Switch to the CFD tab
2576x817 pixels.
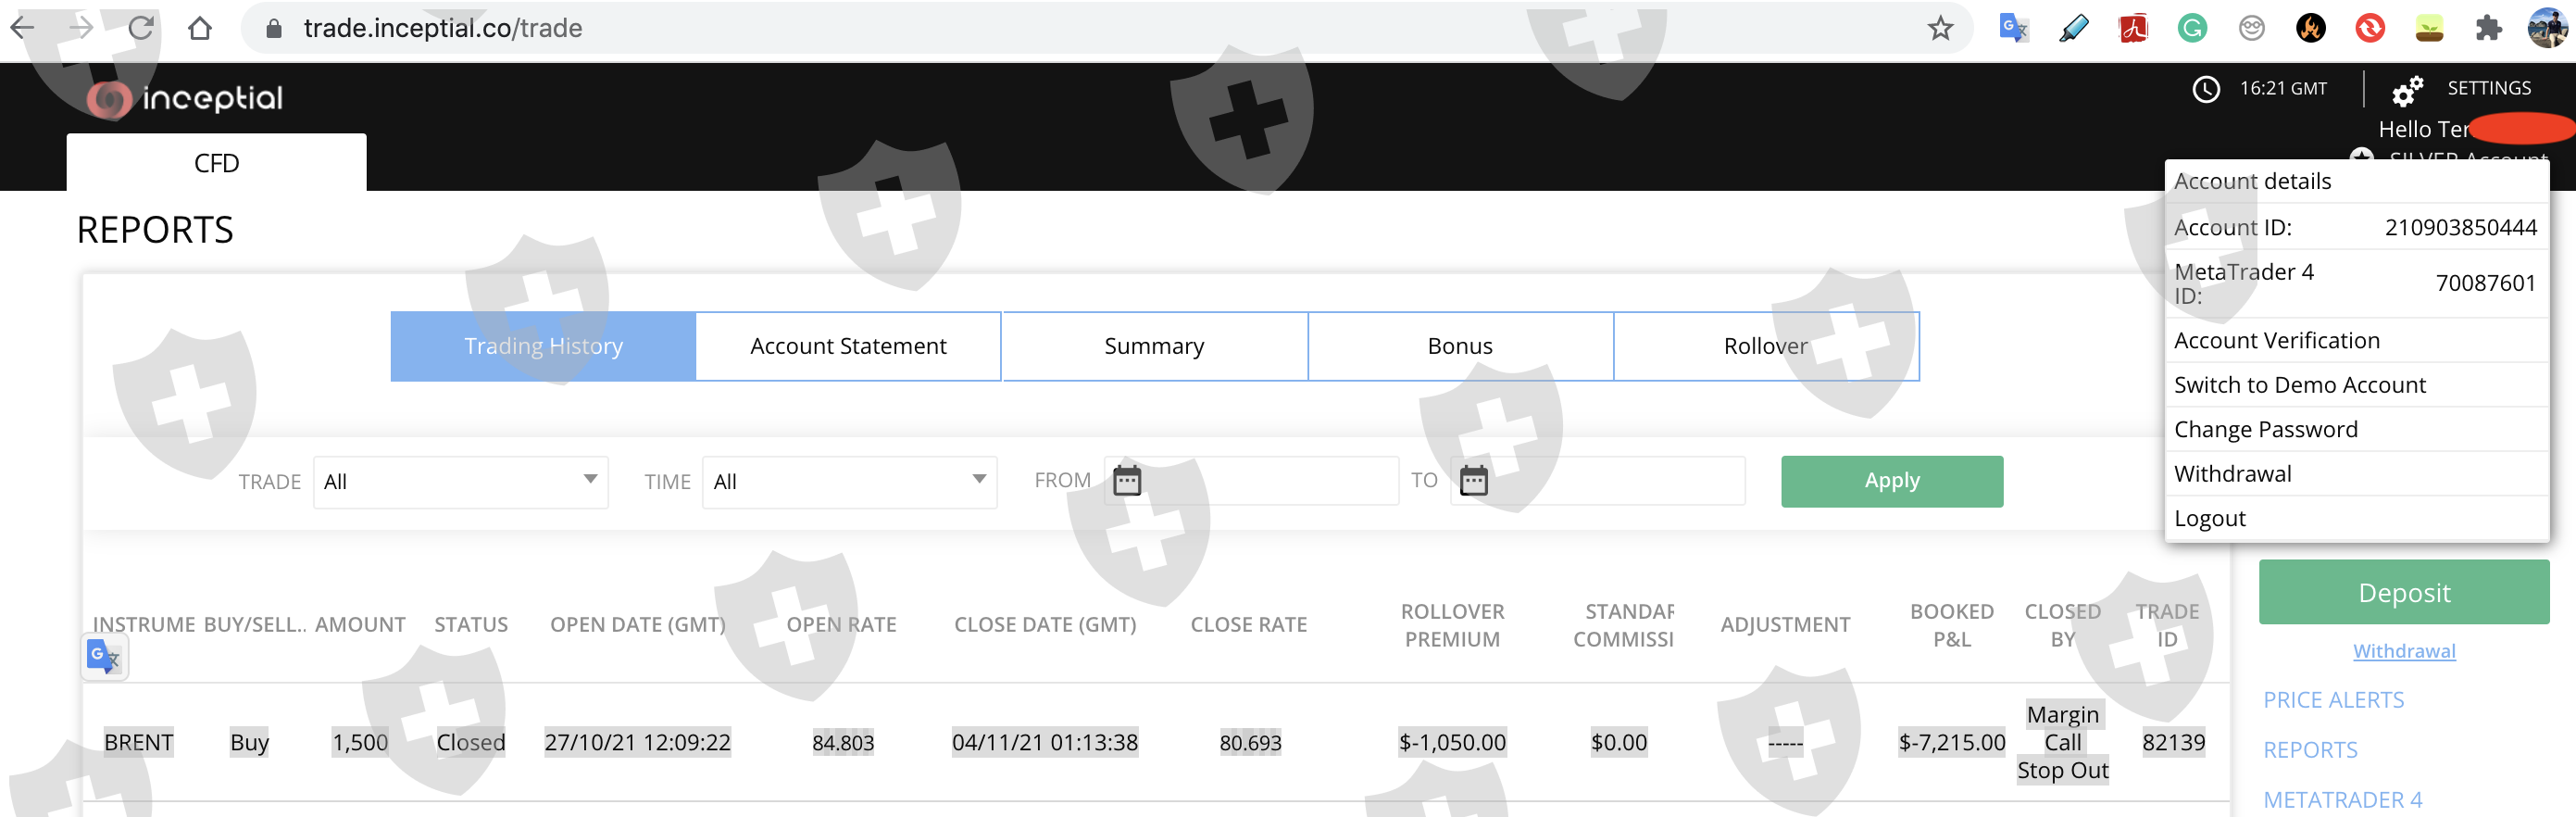click(x=216, y=162)
